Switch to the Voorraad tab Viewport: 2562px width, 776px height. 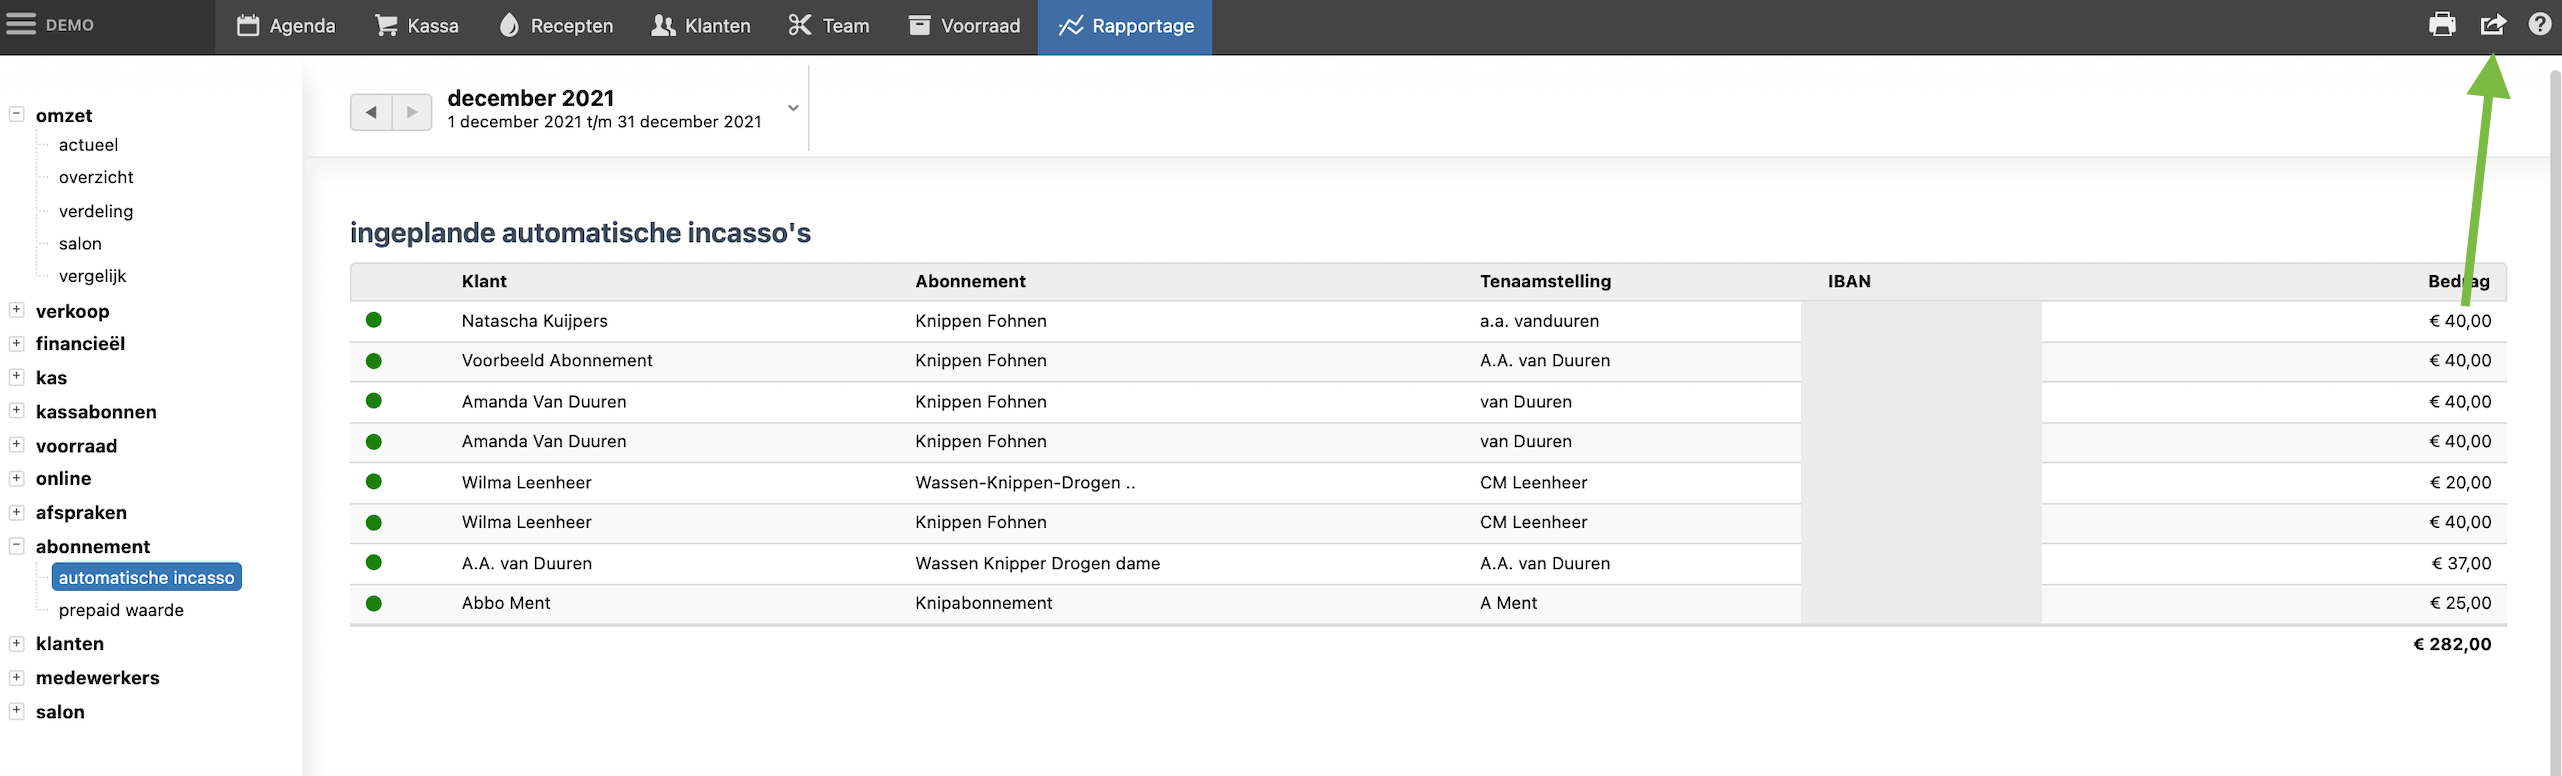[x=964, y=26]
